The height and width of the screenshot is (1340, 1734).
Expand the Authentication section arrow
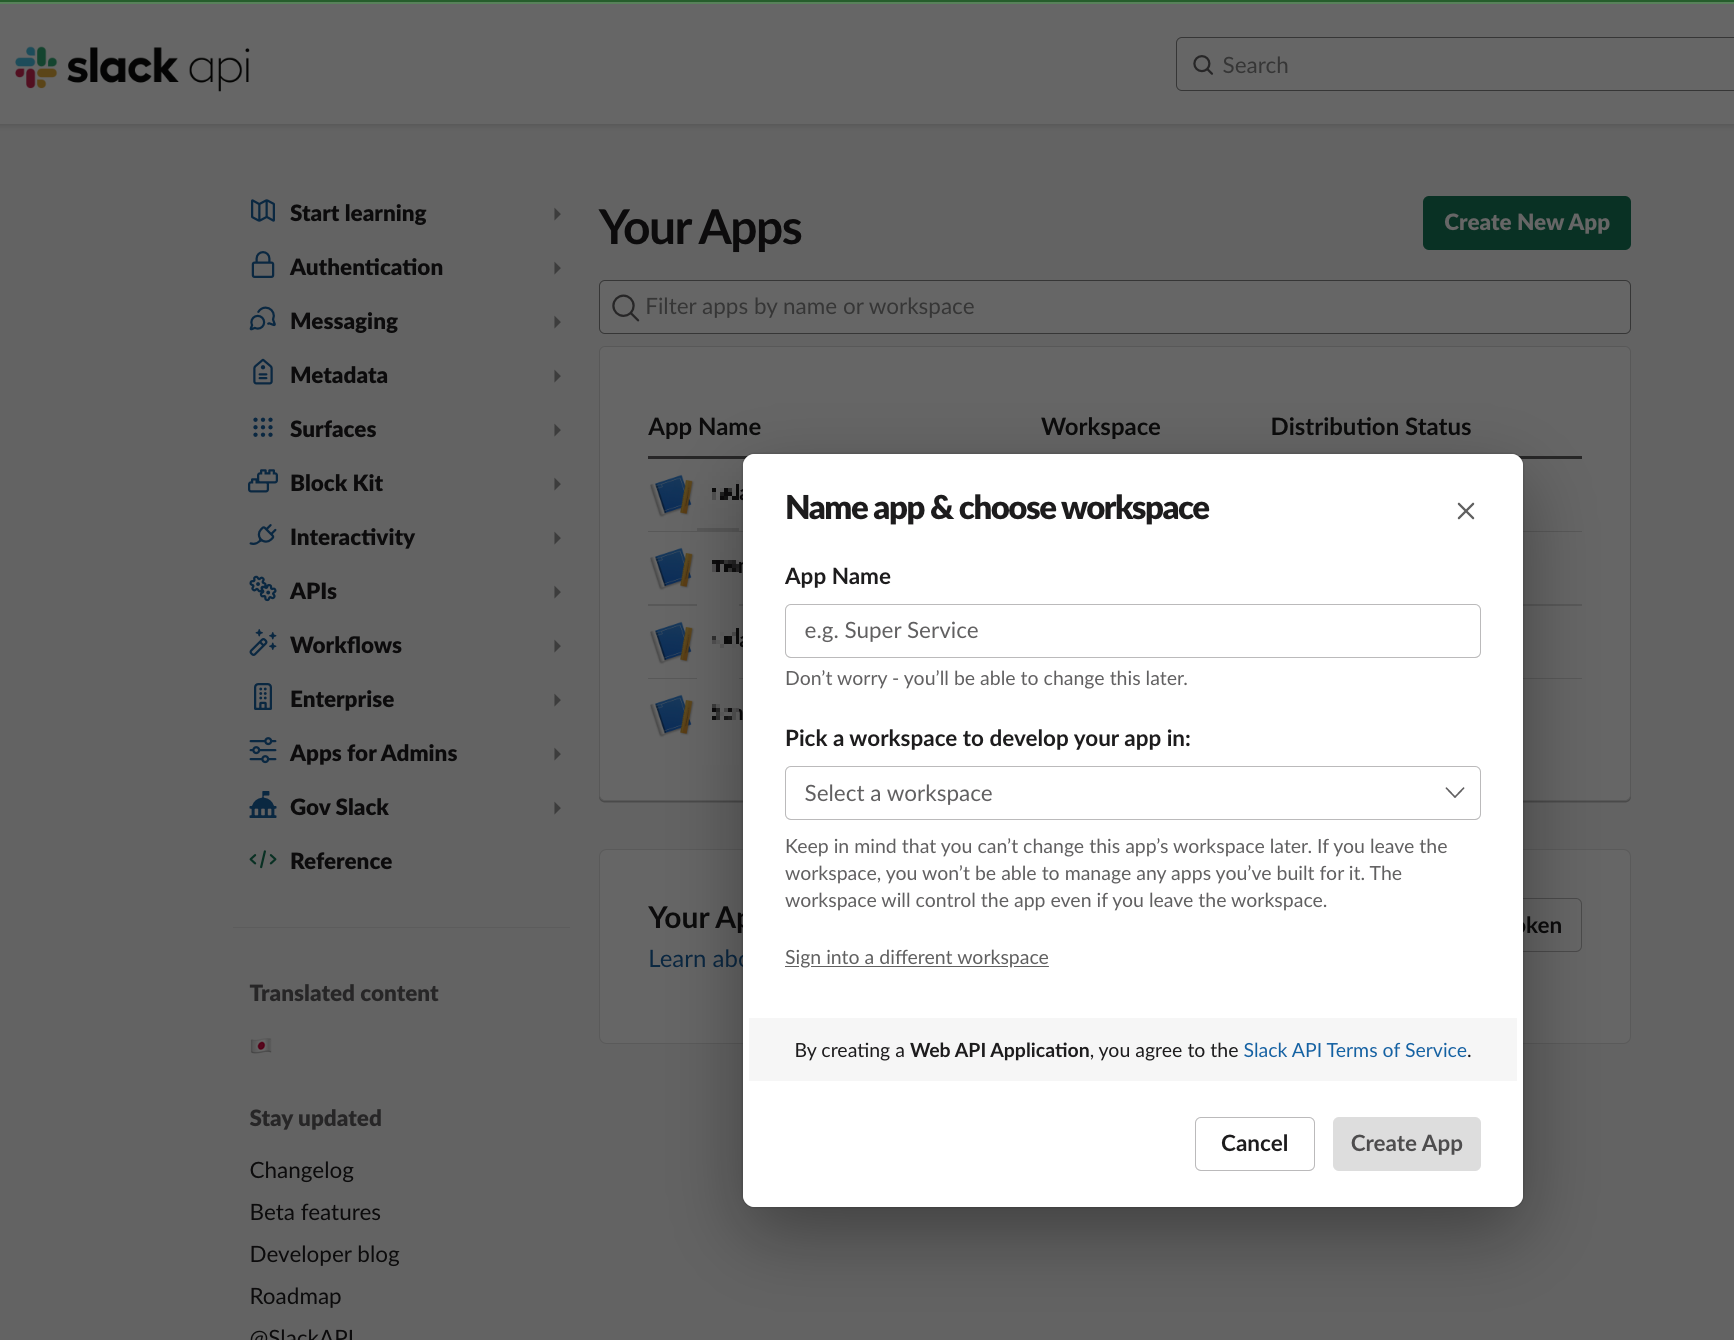(557, 268)
